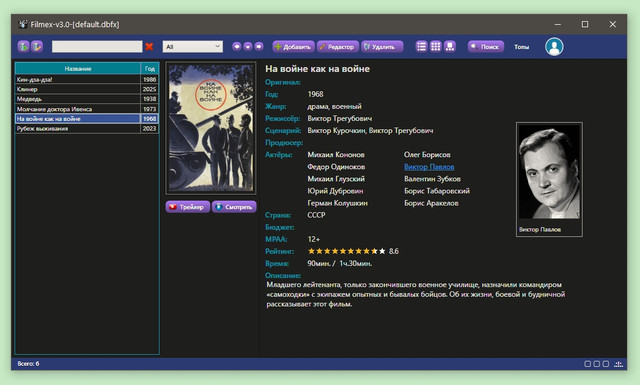The width and height of the screenshot is (640, 385).
Task: Go to the previous film with left arrow
Action: 237,47
